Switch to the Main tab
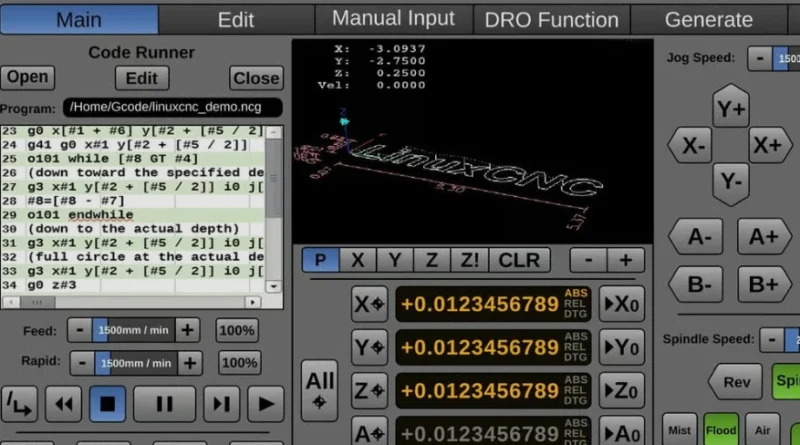The height and width of the screenshot is (445, 800). point(79,20)
